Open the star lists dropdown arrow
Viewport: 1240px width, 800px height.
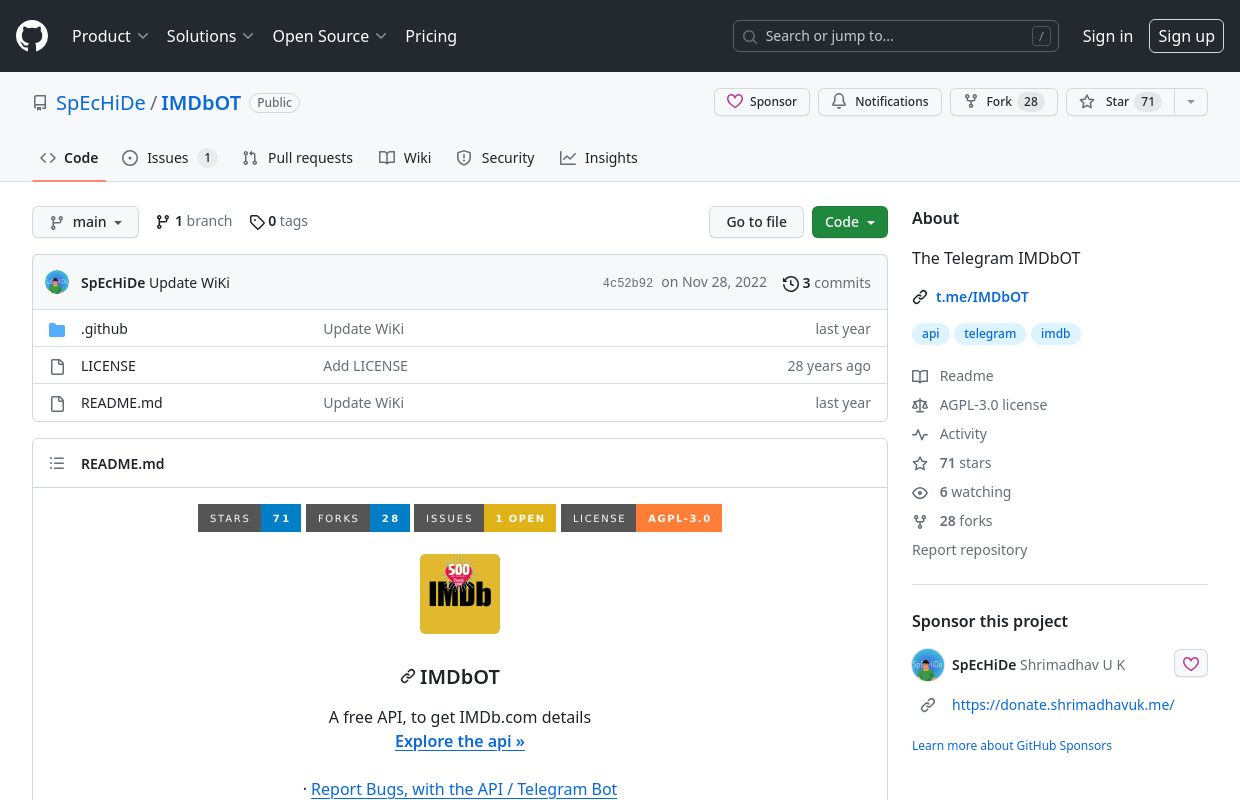tap(1190, 102)
